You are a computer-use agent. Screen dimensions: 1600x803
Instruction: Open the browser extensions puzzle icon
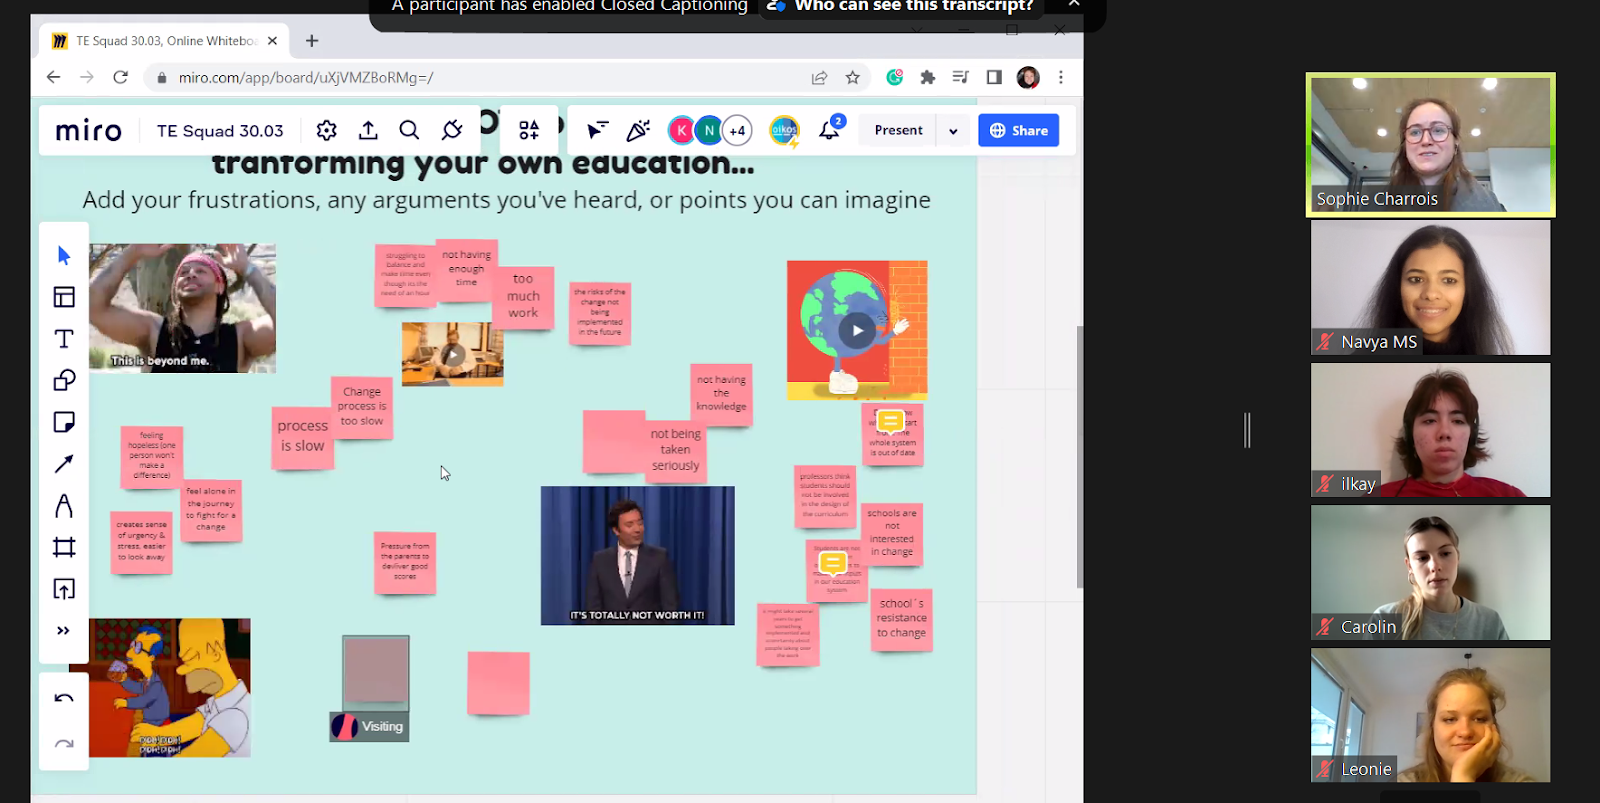[928, 77]
